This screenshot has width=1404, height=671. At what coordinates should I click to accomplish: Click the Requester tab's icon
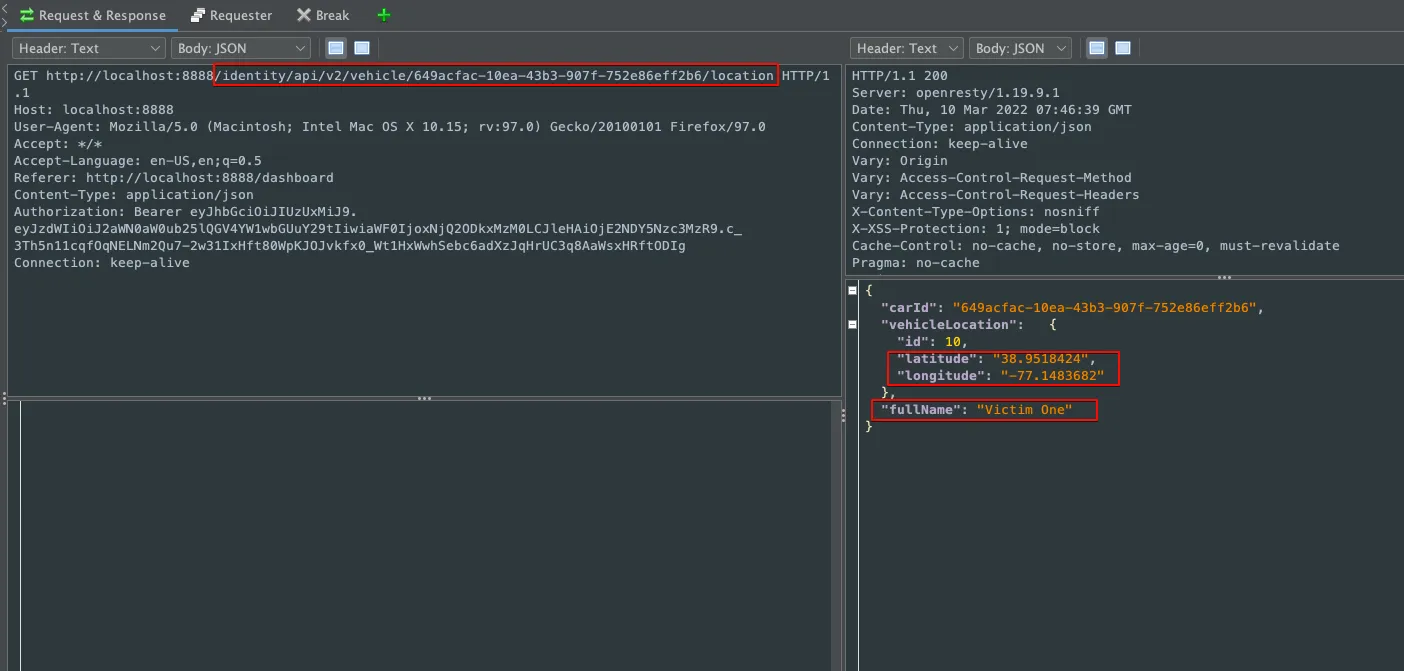(x=198, y=15)
